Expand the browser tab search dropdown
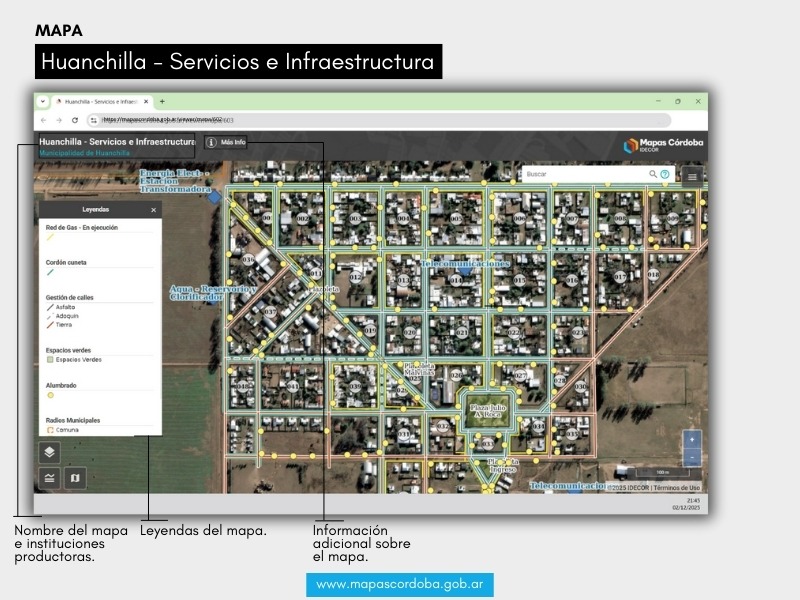 pos(43,101)
